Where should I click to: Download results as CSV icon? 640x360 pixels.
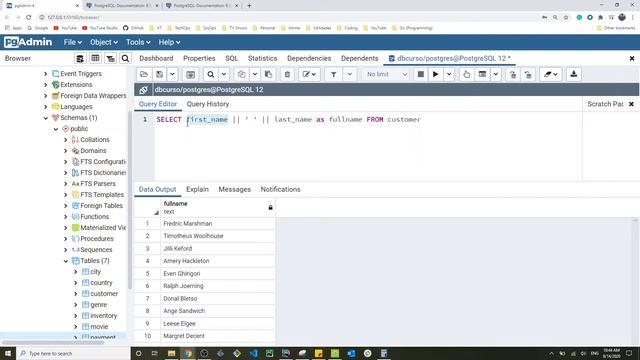(x=573, y=74)
